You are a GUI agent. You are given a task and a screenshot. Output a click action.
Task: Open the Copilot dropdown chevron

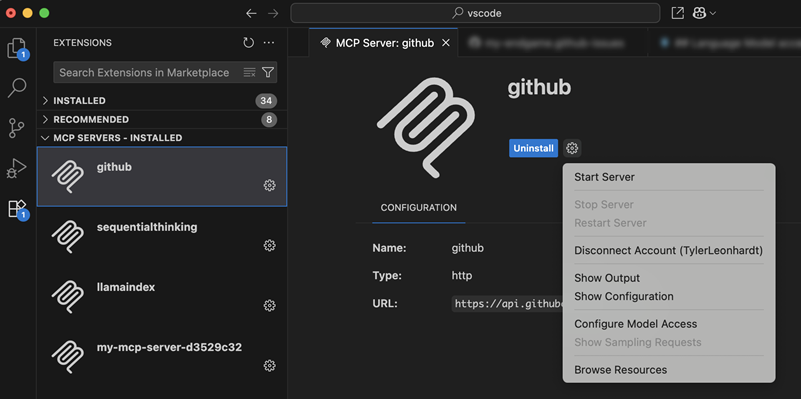(x=713, y=13)
